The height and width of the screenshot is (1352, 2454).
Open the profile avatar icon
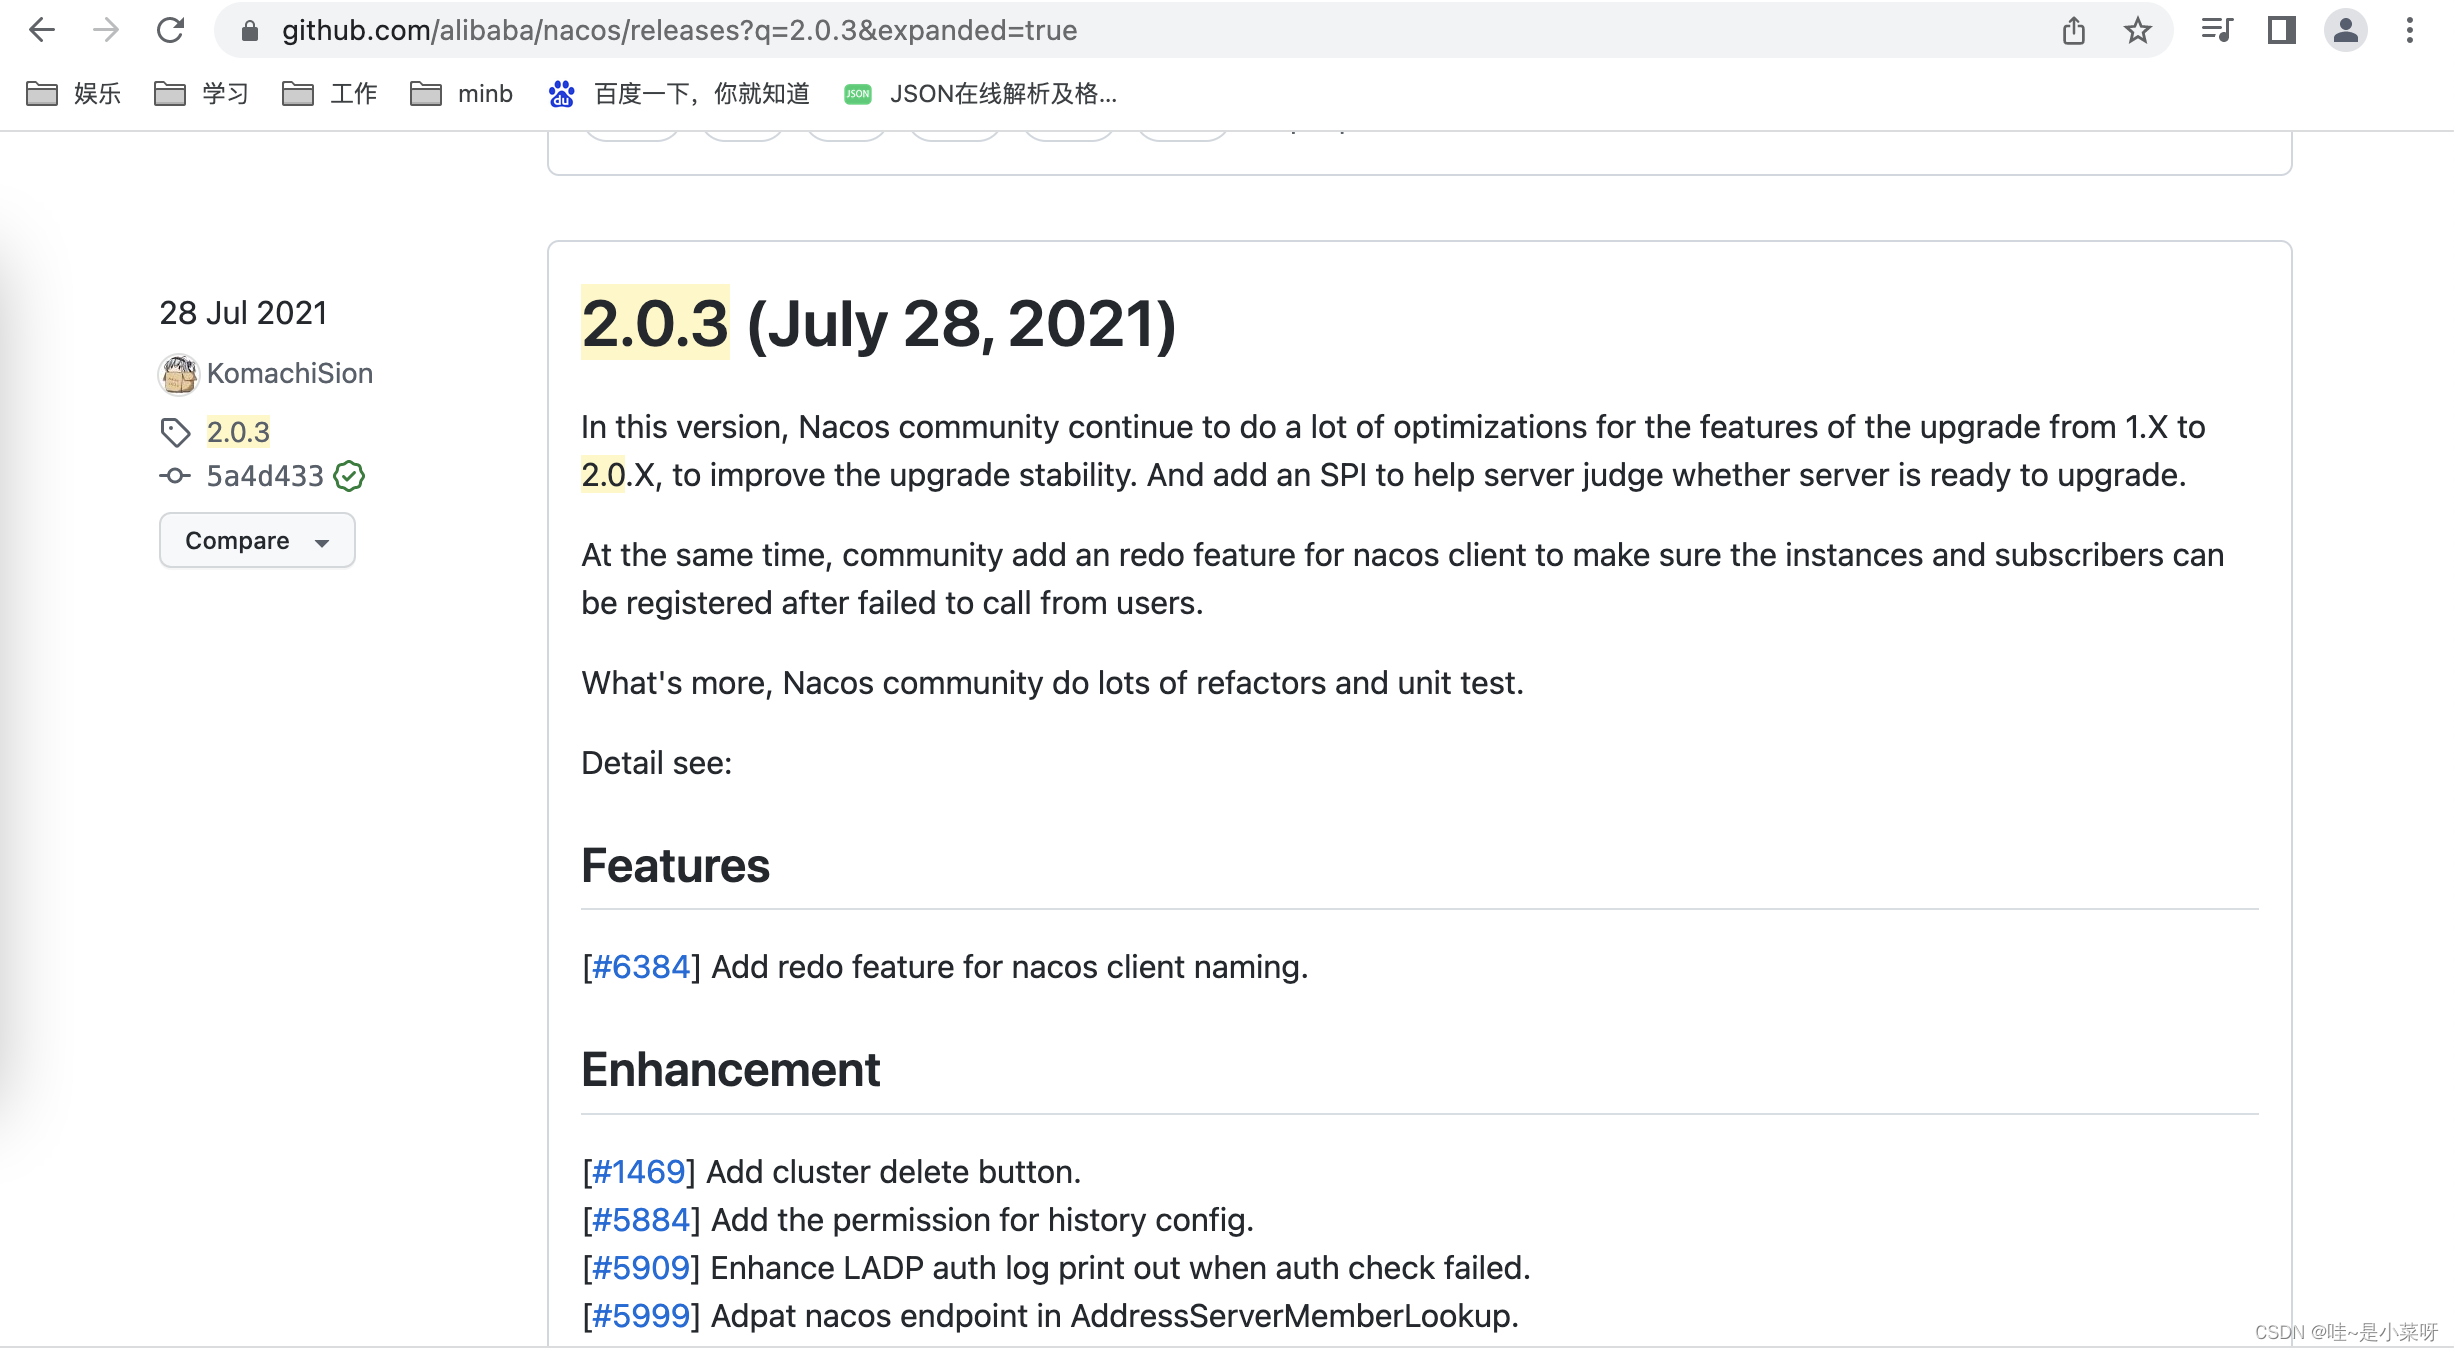point(2346,31)
